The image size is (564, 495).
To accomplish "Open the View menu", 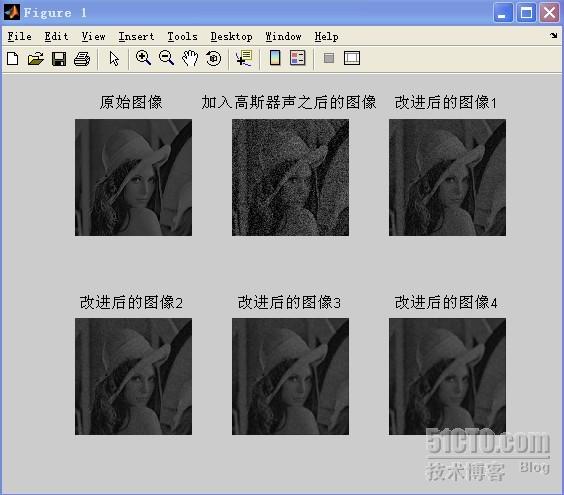I will (x=93, y=36).
